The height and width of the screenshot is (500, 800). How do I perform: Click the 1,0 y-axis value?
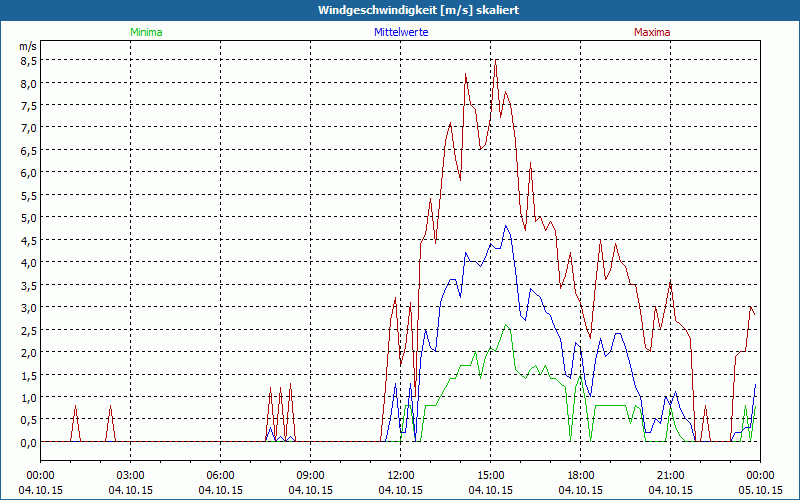click(x=28, y=397)
